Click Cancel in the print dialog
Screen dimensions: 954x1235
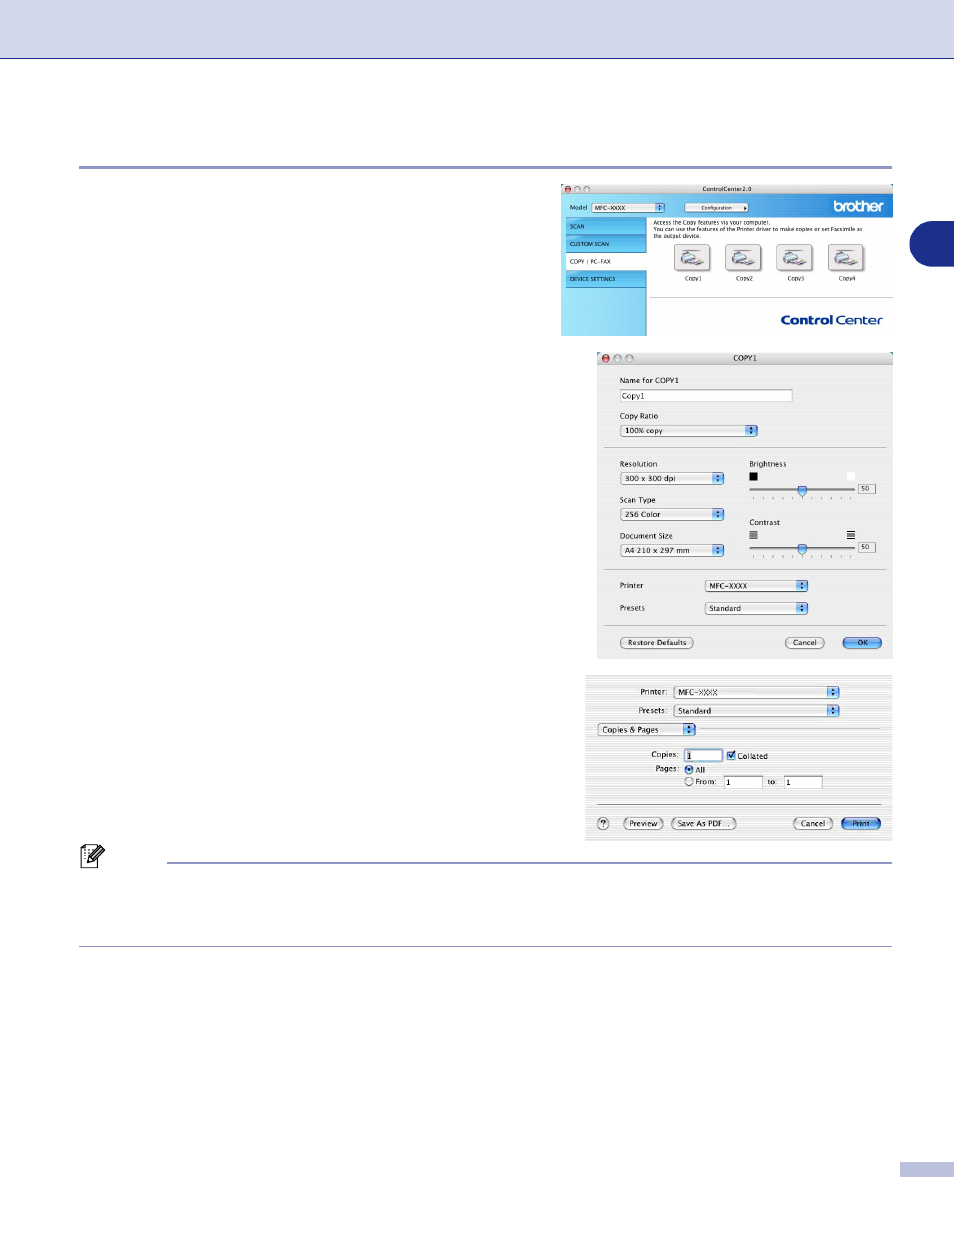[x=813, y=824]
